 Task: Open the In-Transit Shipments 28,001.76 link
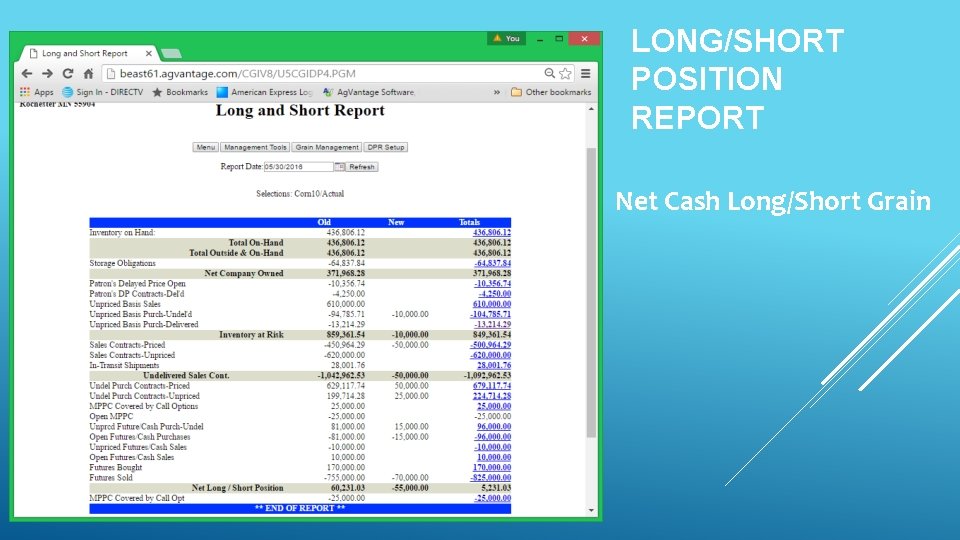[494, 365]
